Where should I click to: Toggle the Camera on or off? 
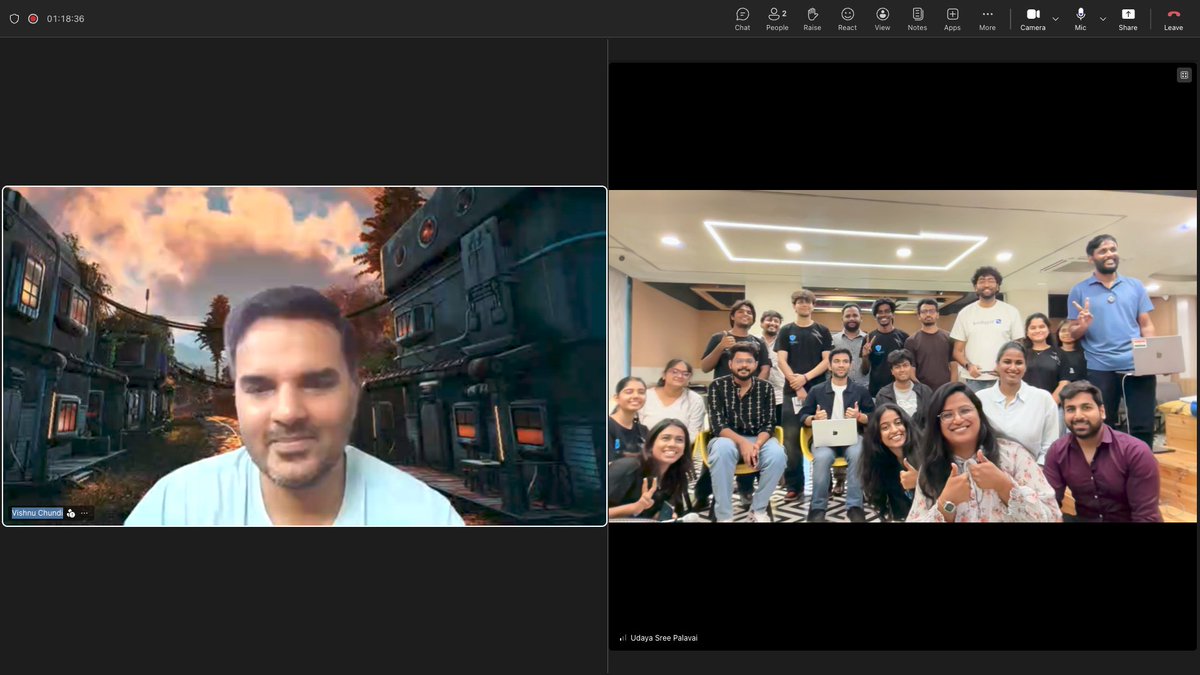(1033, 18)
